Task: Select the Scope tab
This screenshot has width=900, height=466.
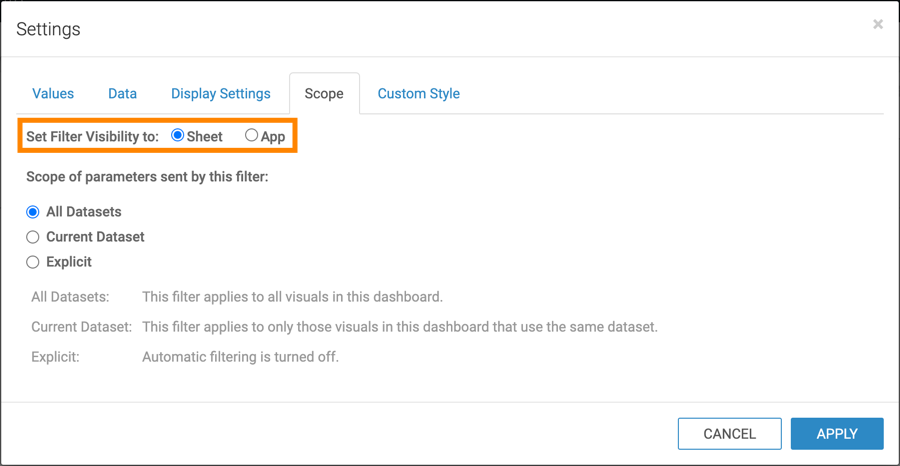Action: (x=324, y=94)
